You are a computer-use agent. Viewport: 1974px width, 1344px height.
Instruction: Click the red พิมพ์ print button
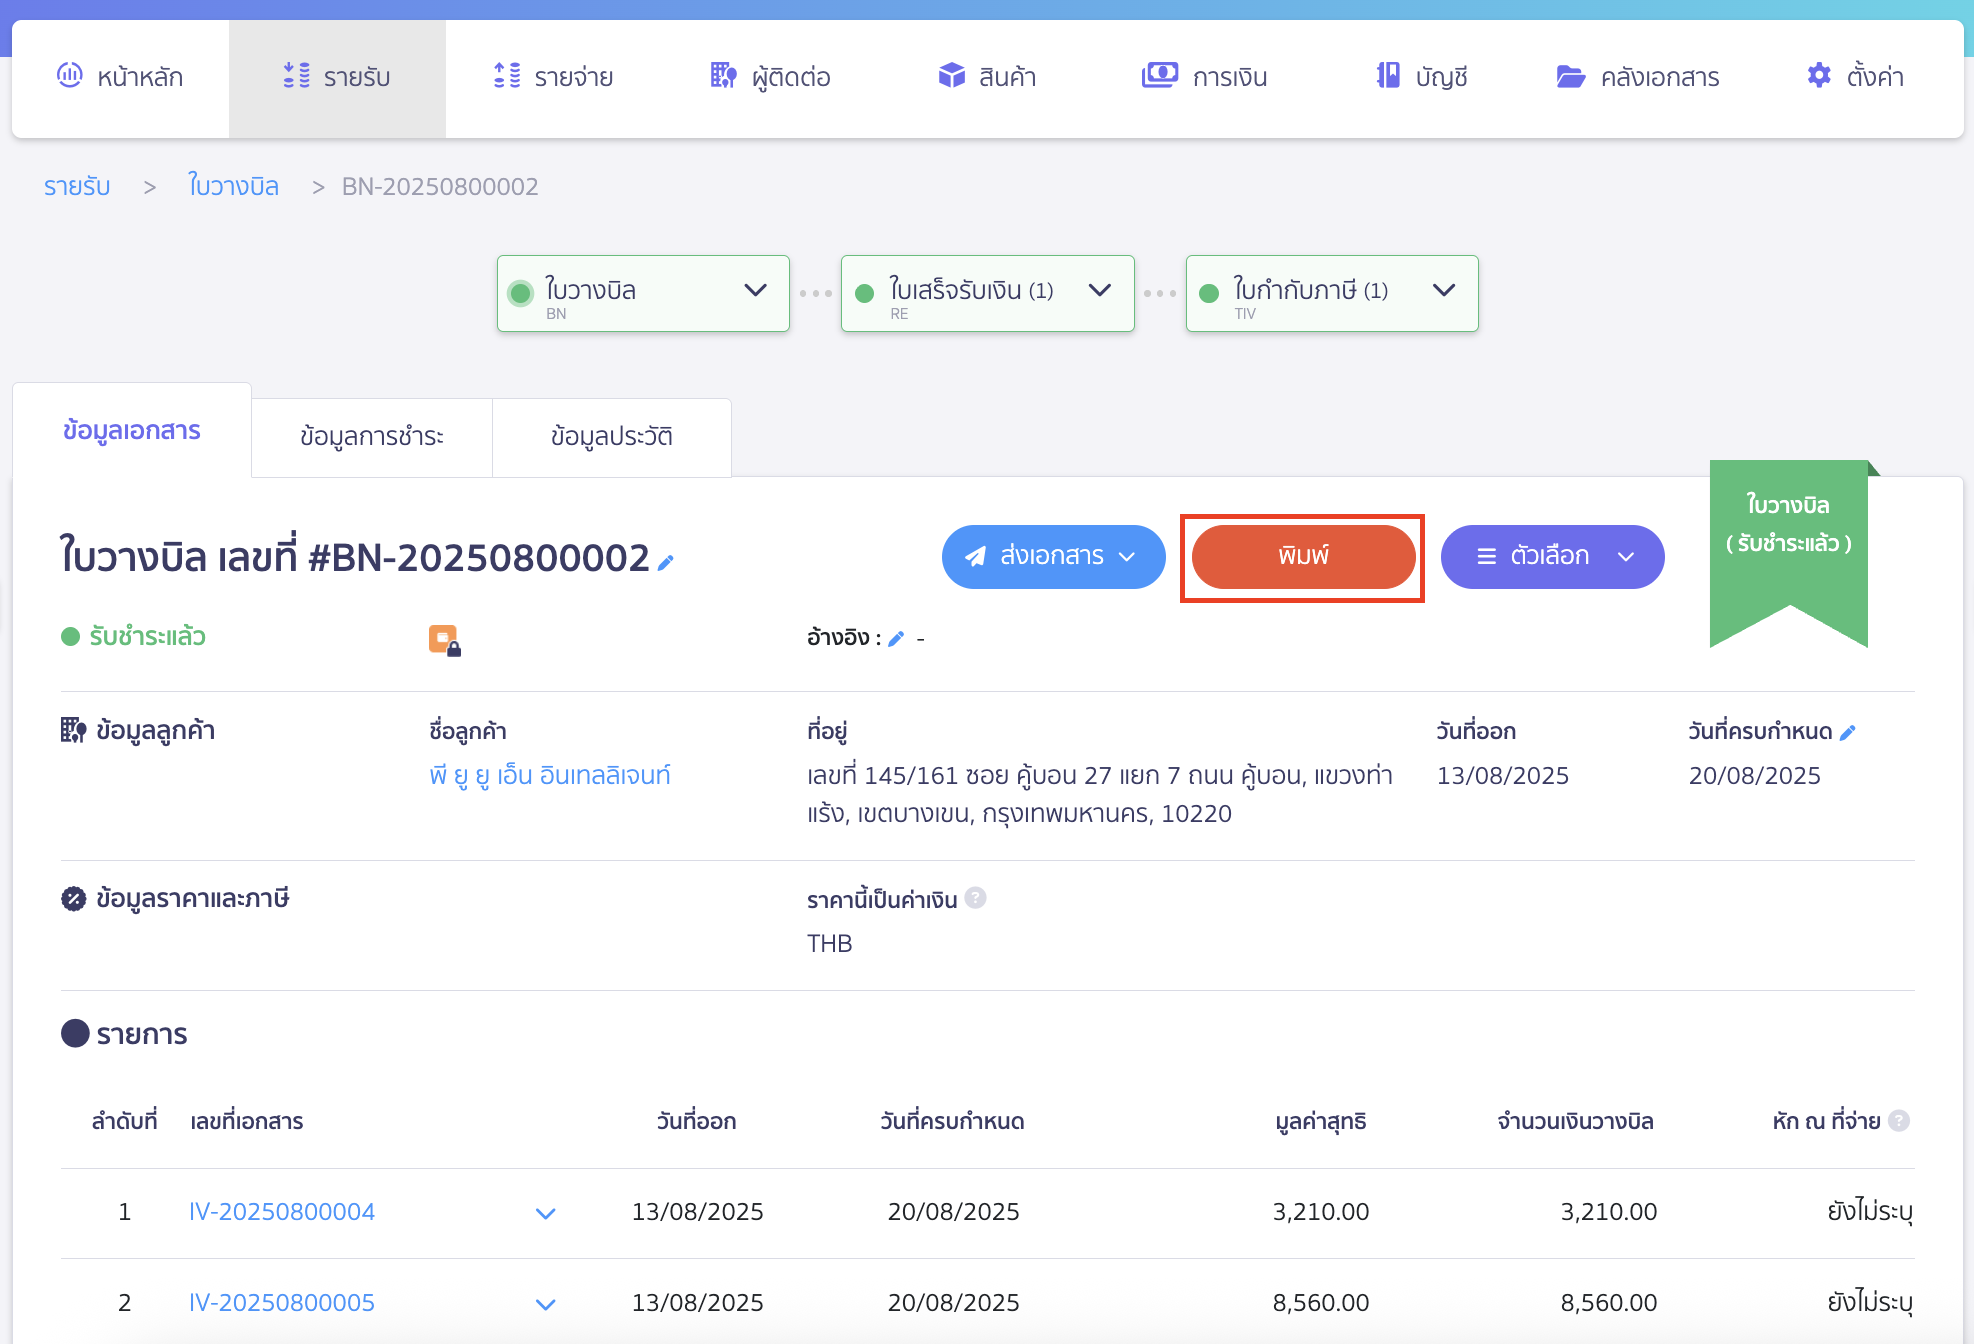pos(1302,556)
